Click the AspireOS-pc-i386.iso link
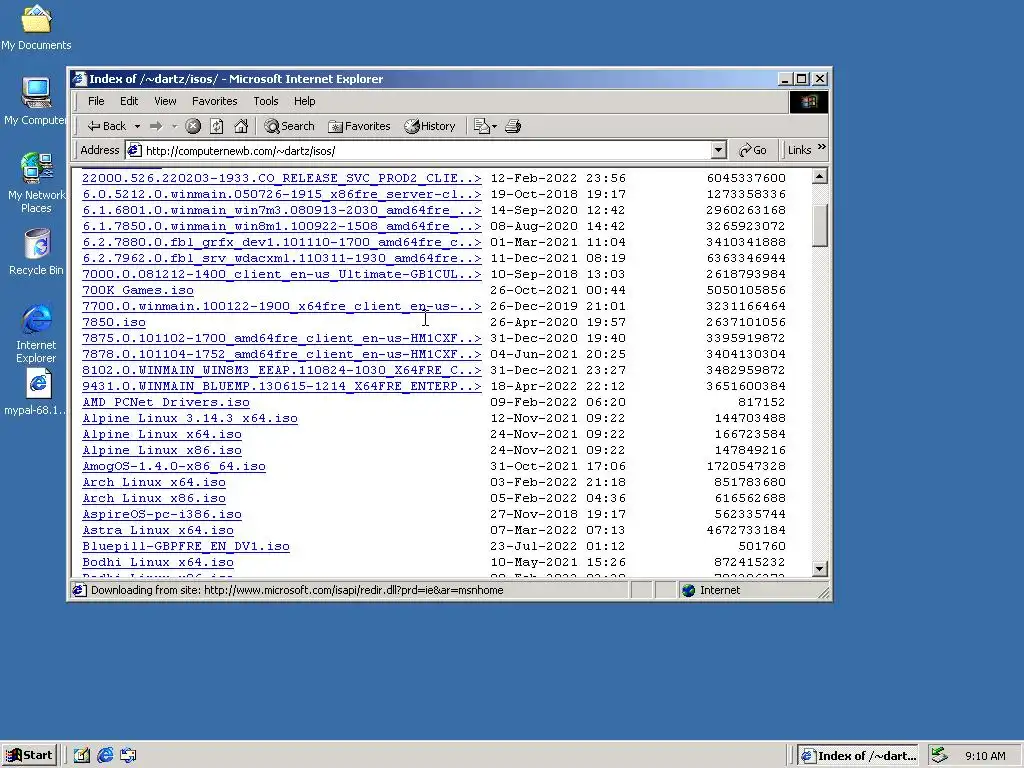 pos(162,514)
